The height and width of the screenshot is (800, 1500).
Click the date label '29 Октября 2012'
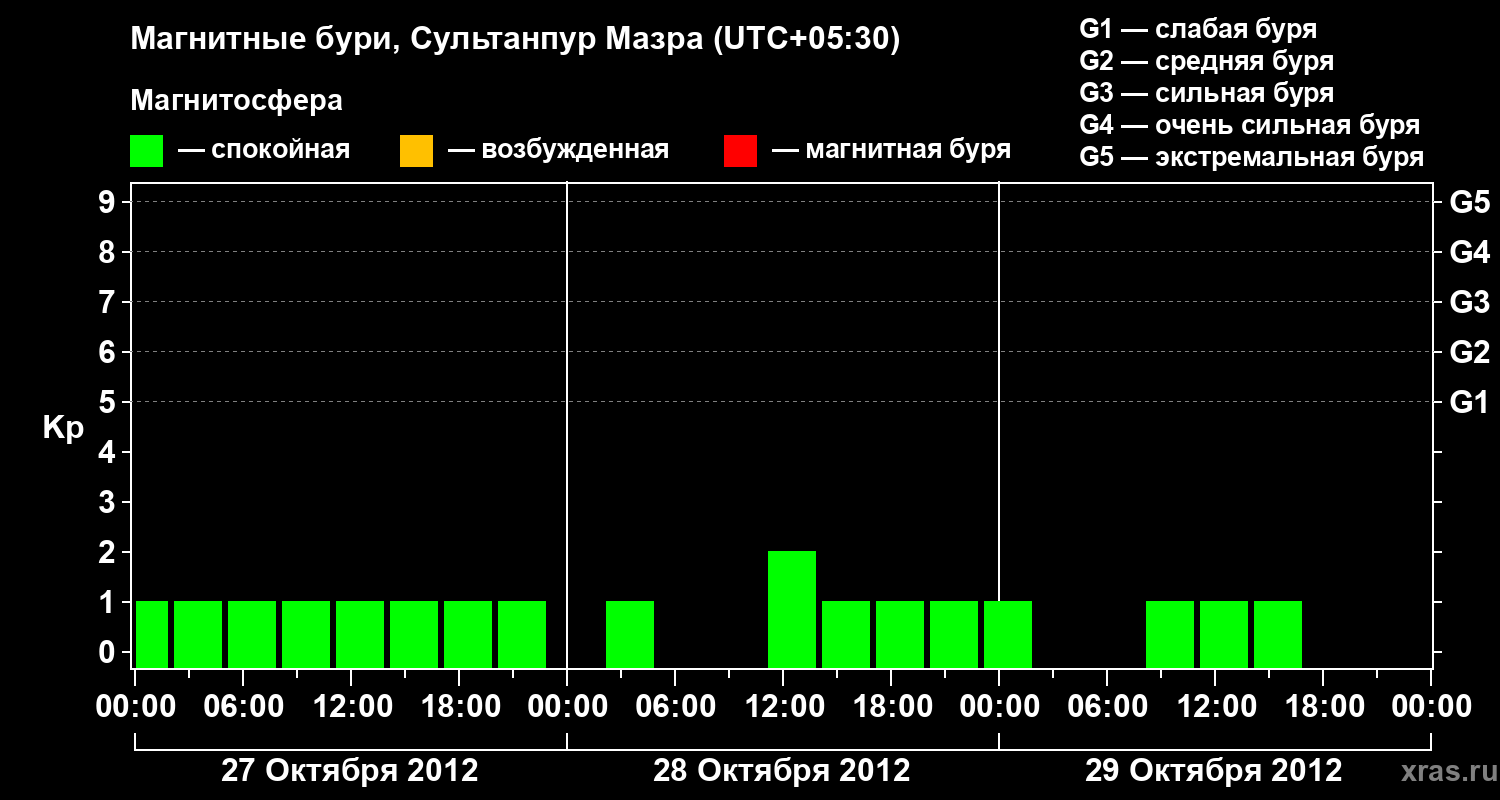(x=1214, y=771)
